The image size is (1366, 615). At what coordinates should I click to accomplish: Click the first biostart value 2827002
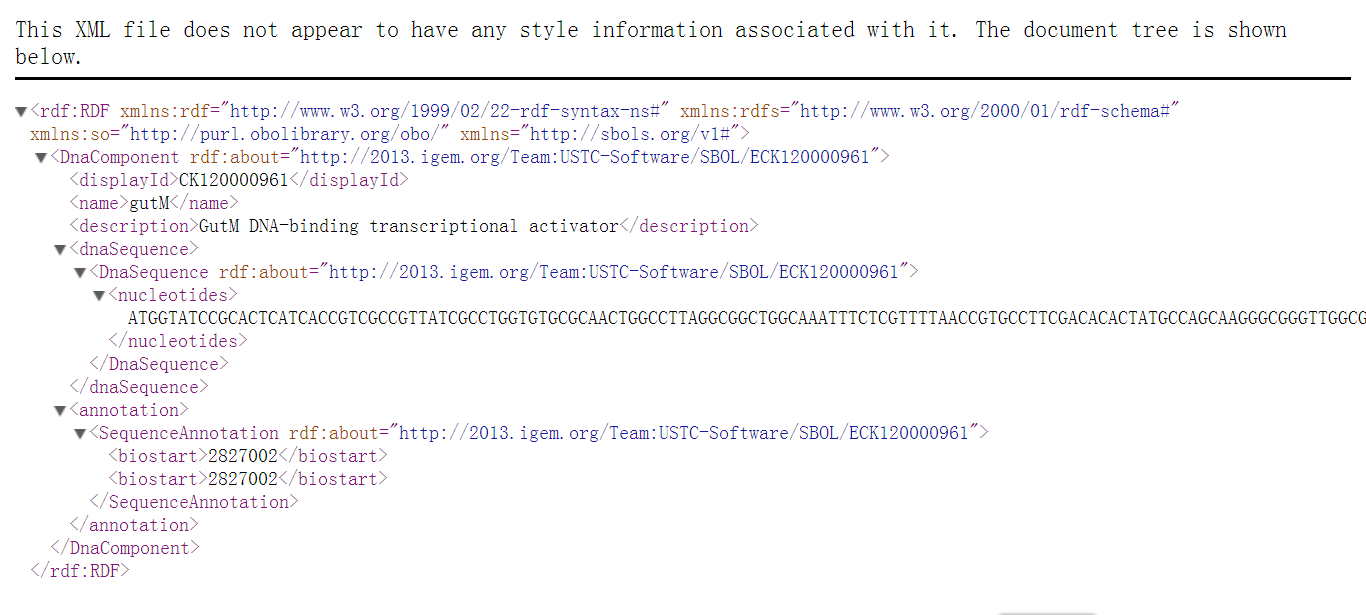click(243, 456)
